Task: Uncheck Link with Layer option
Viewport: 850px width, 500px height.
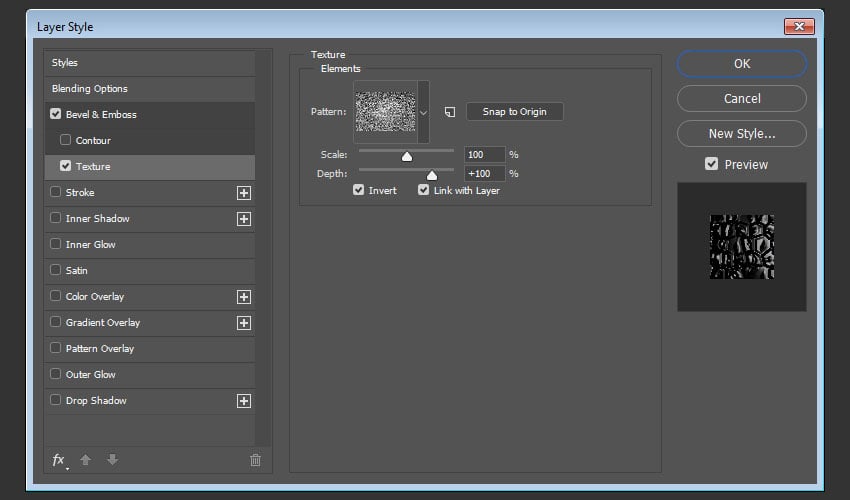Action: (x=424, y=191)
